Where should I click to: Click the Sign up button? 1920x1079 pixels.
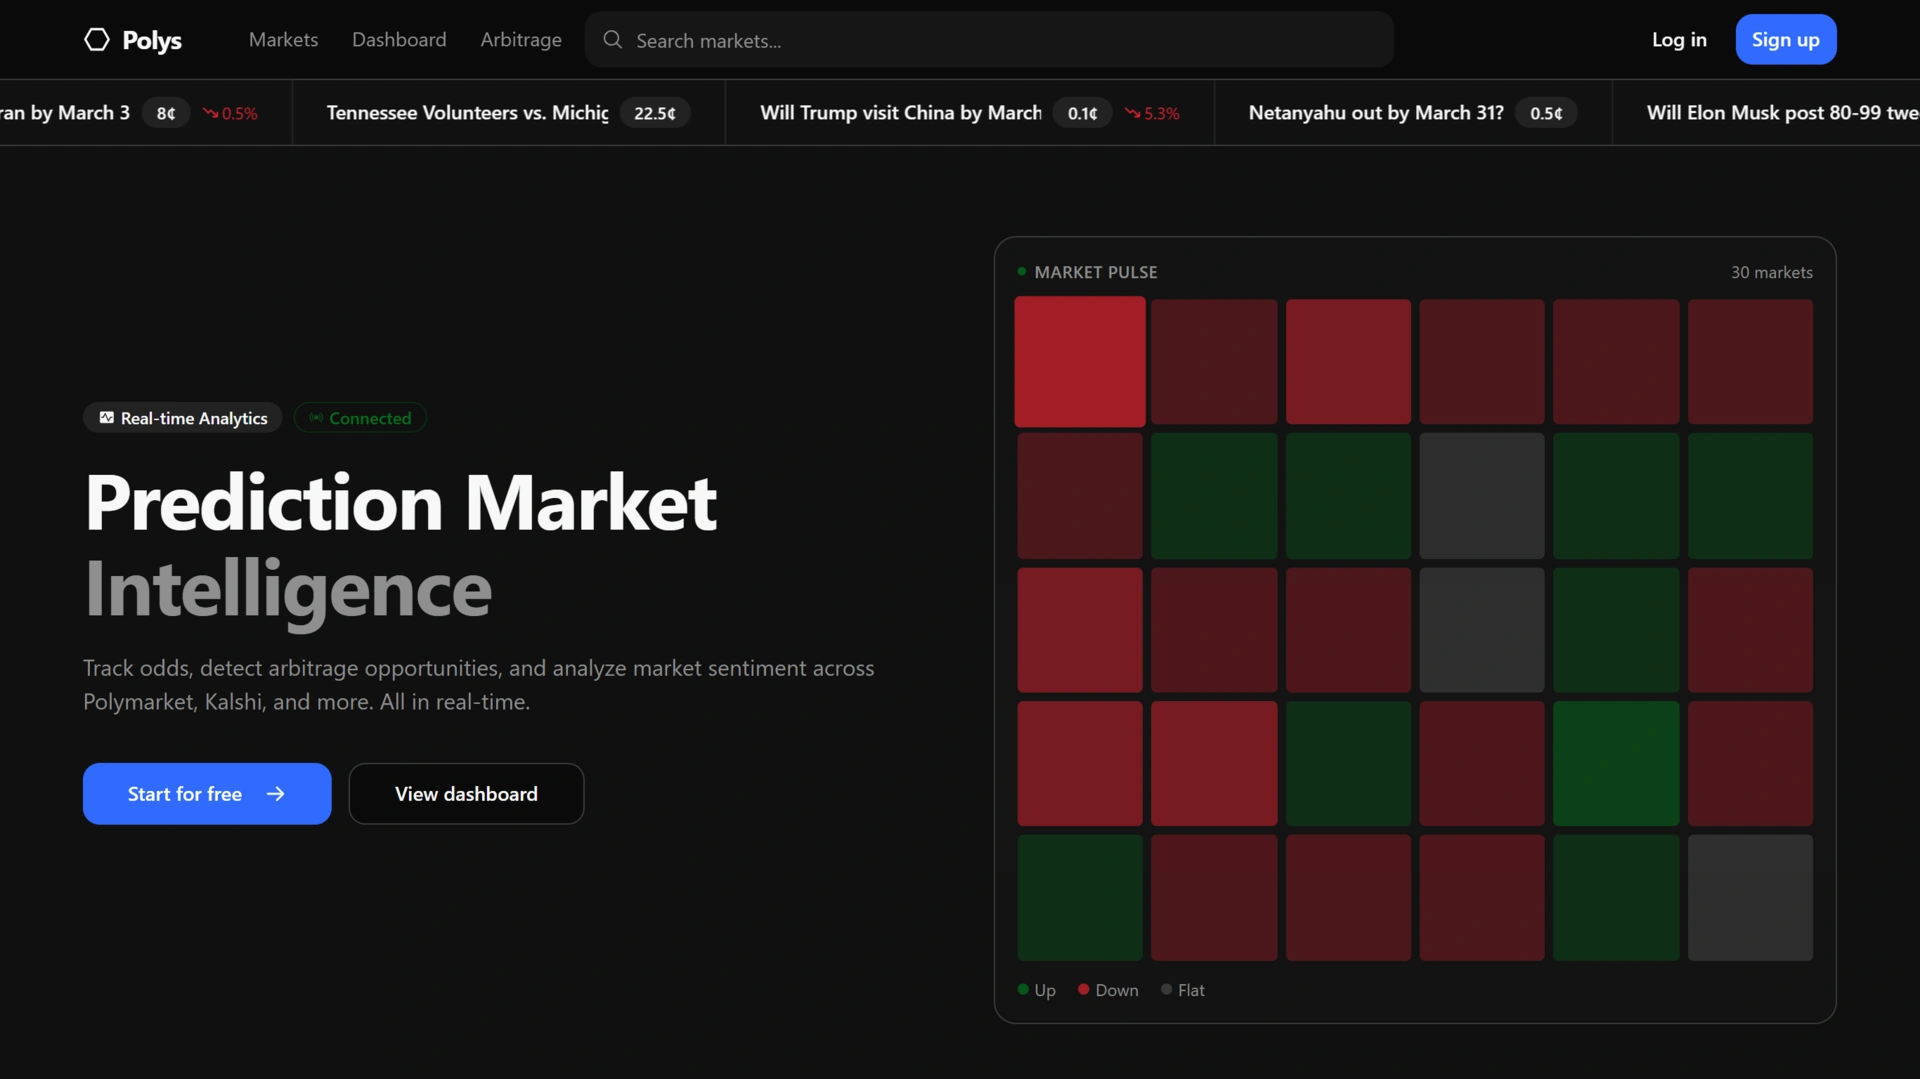pos(1786,40)
